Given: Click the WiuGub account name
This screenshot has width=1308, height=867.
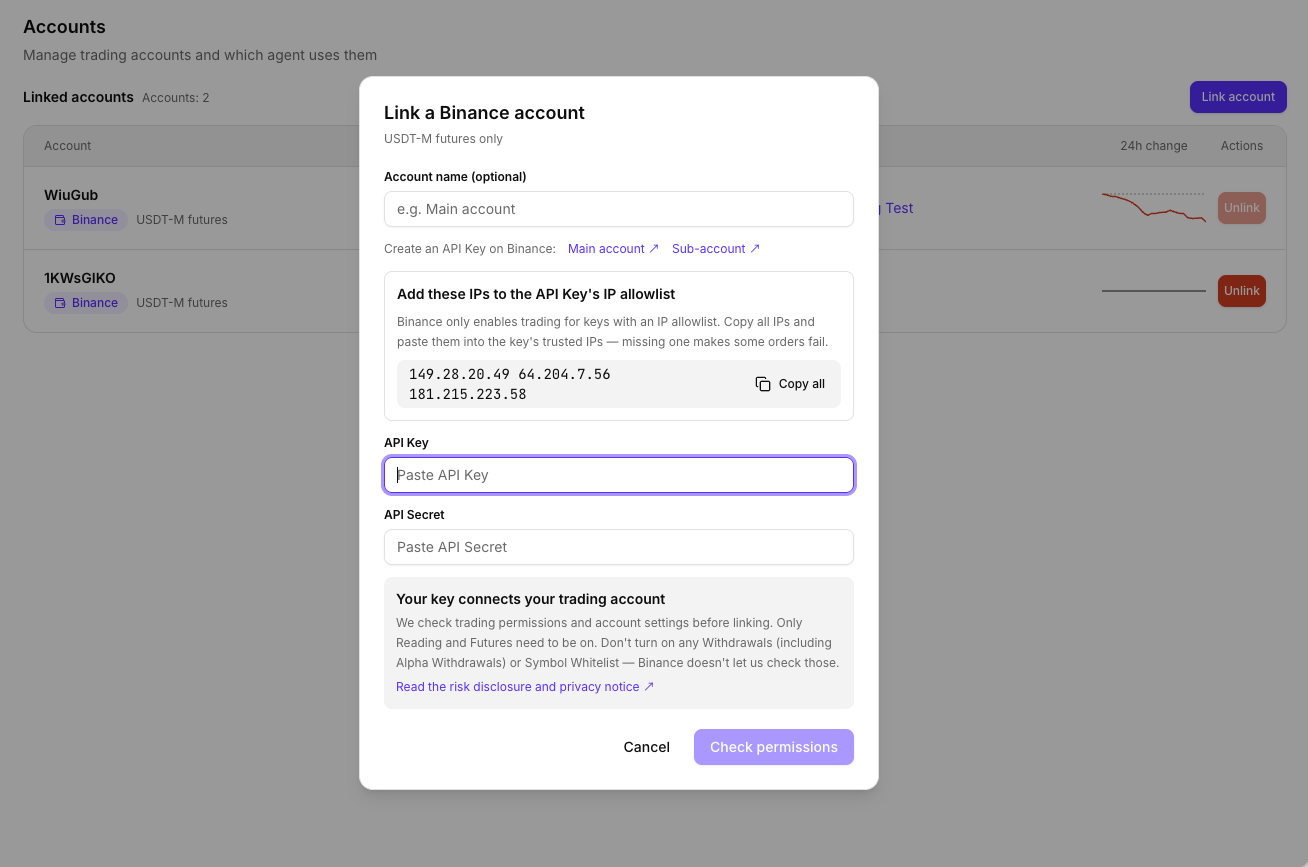Looking at the screenshot, I should 71,195.
